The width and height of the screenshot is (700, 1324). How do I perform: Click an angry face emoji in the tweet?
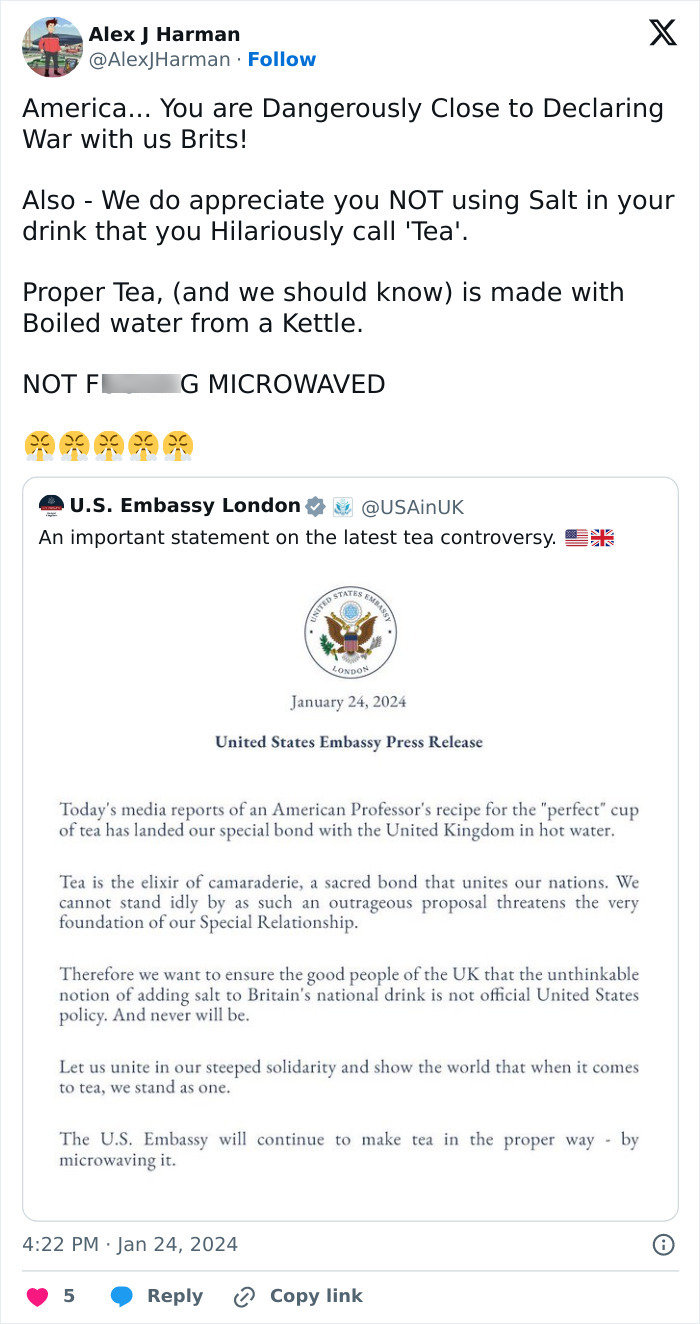pos(41,444)
